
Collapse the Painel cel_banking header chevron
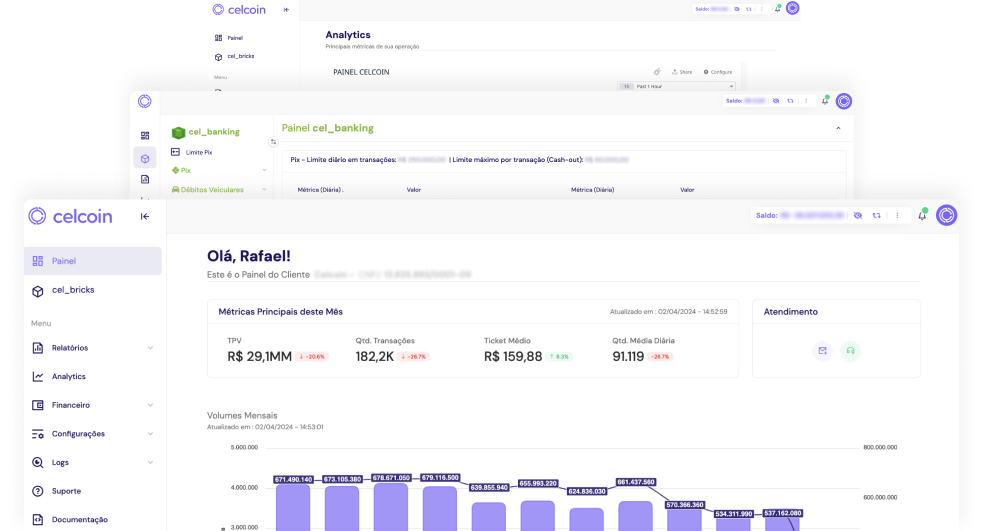coord(838,128)
